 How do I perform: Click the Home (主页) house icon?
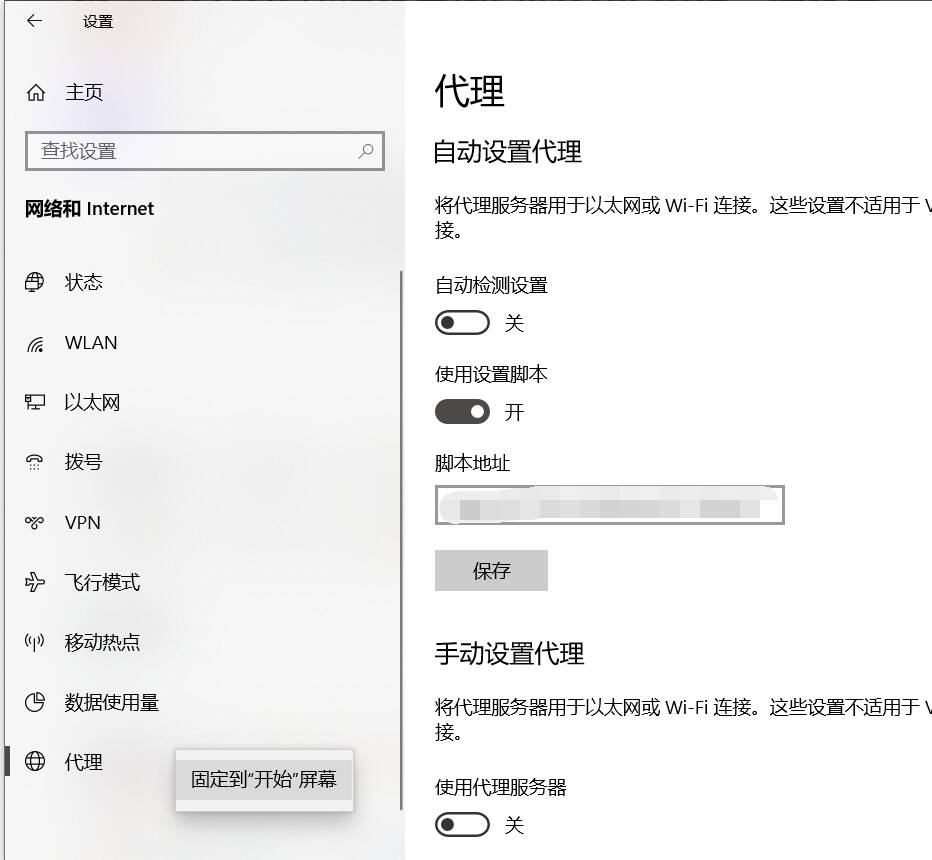point(36,93)
